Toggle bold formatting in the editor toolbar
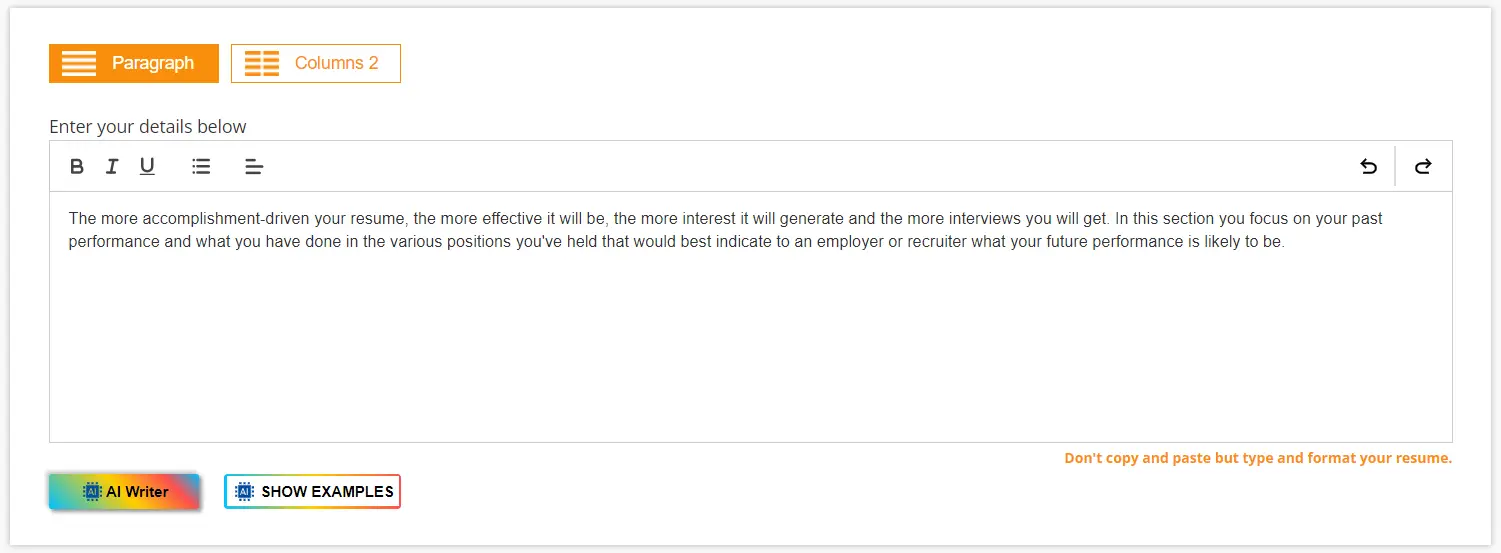 [77, 167]
